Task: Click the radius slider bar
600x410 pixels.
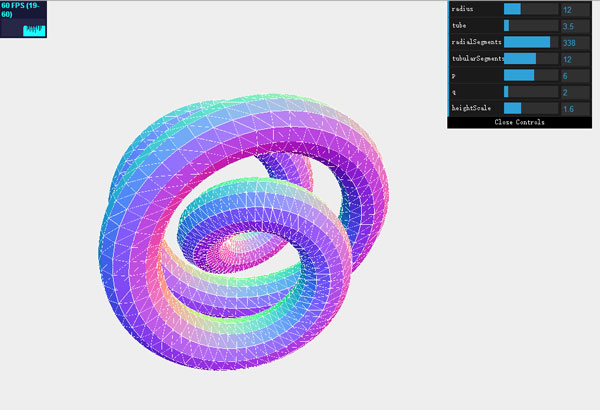Action: click(x=530, y=9)
